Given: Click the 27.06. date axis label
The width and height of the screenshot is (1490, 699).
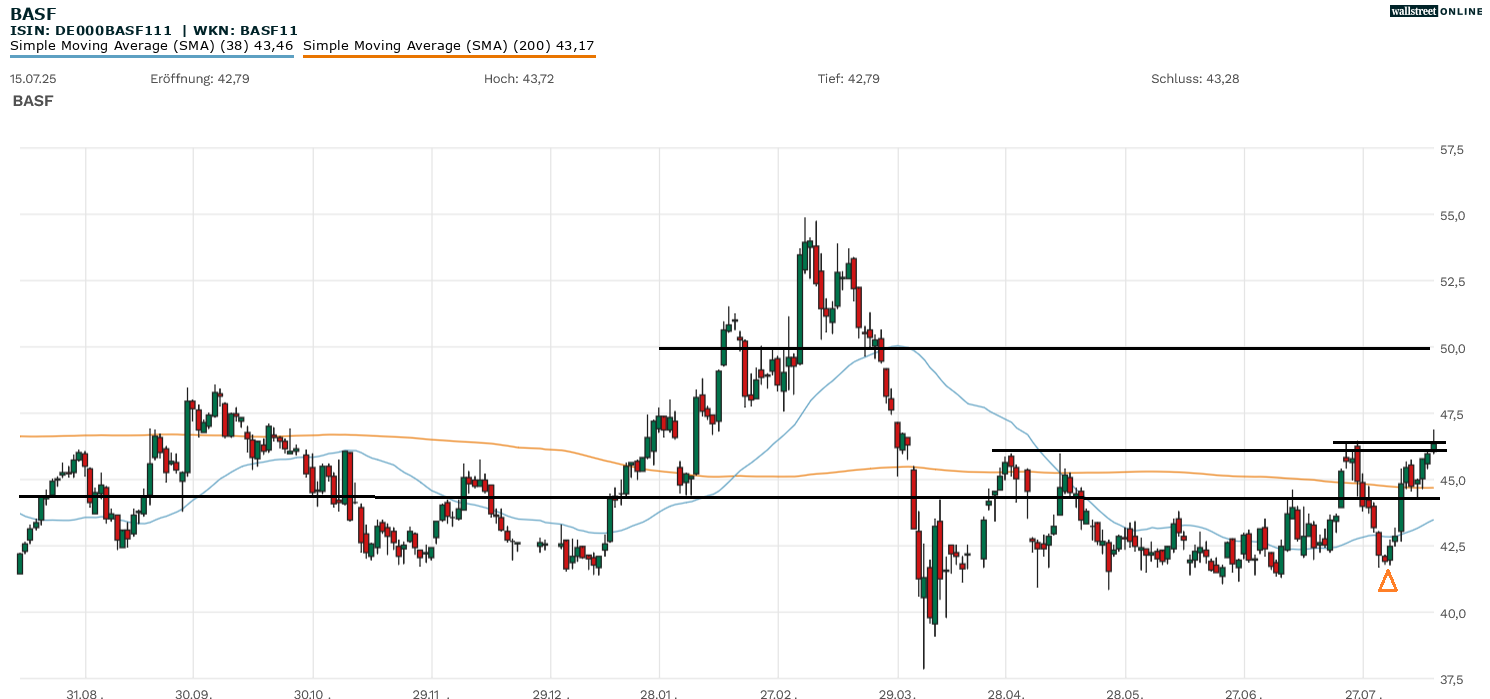Looking at the screenshot, I should (x=1243, y=692).
